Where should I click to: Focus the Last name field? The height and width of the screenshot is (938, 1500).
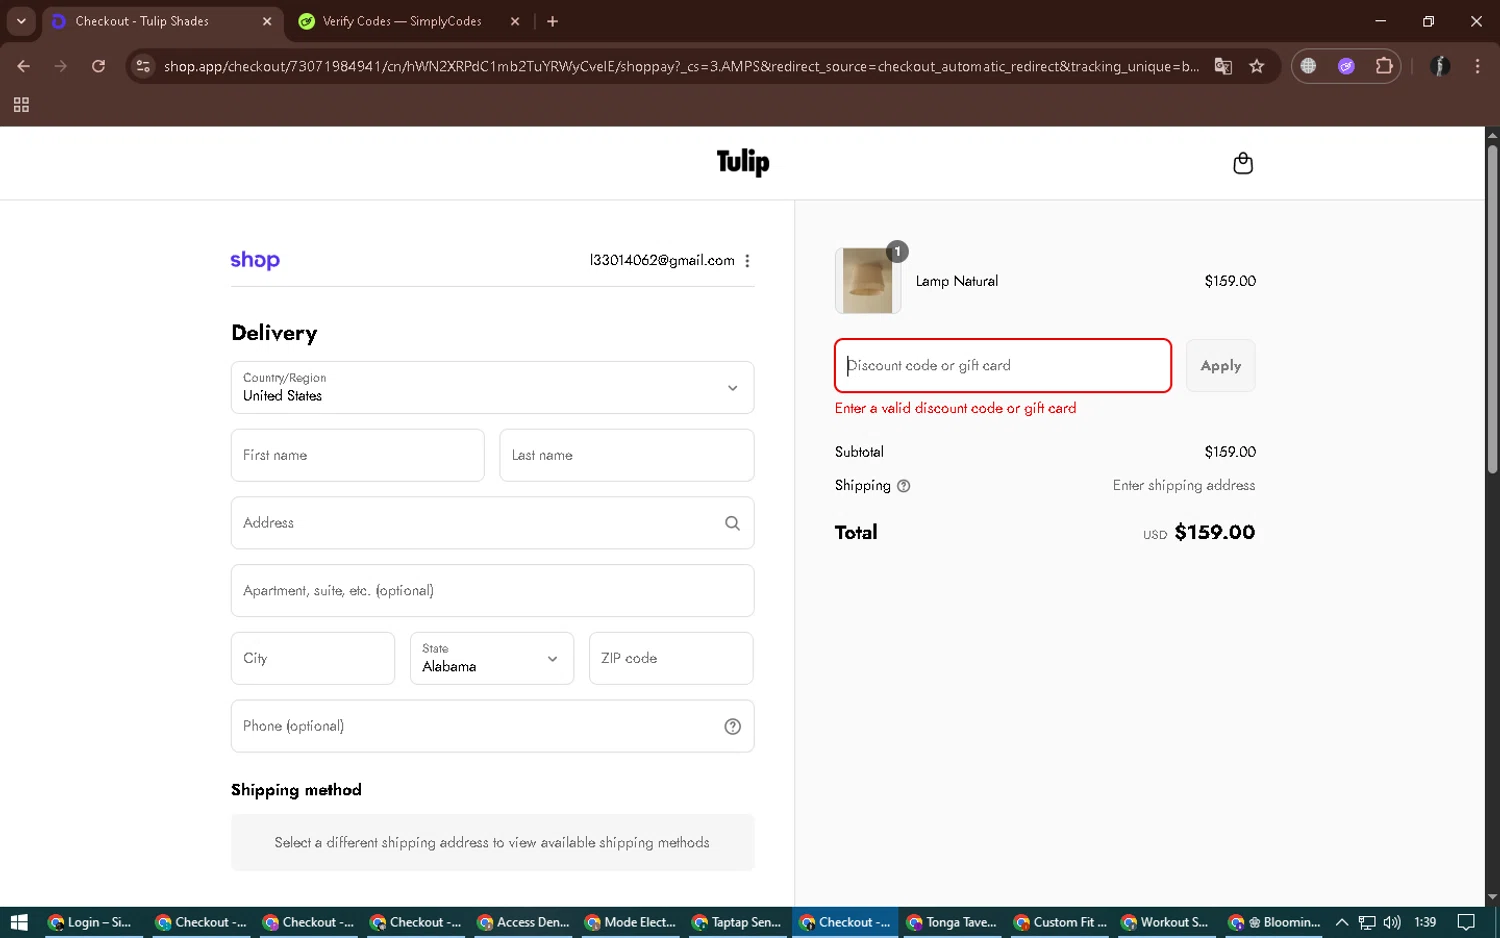click(626, 455)
